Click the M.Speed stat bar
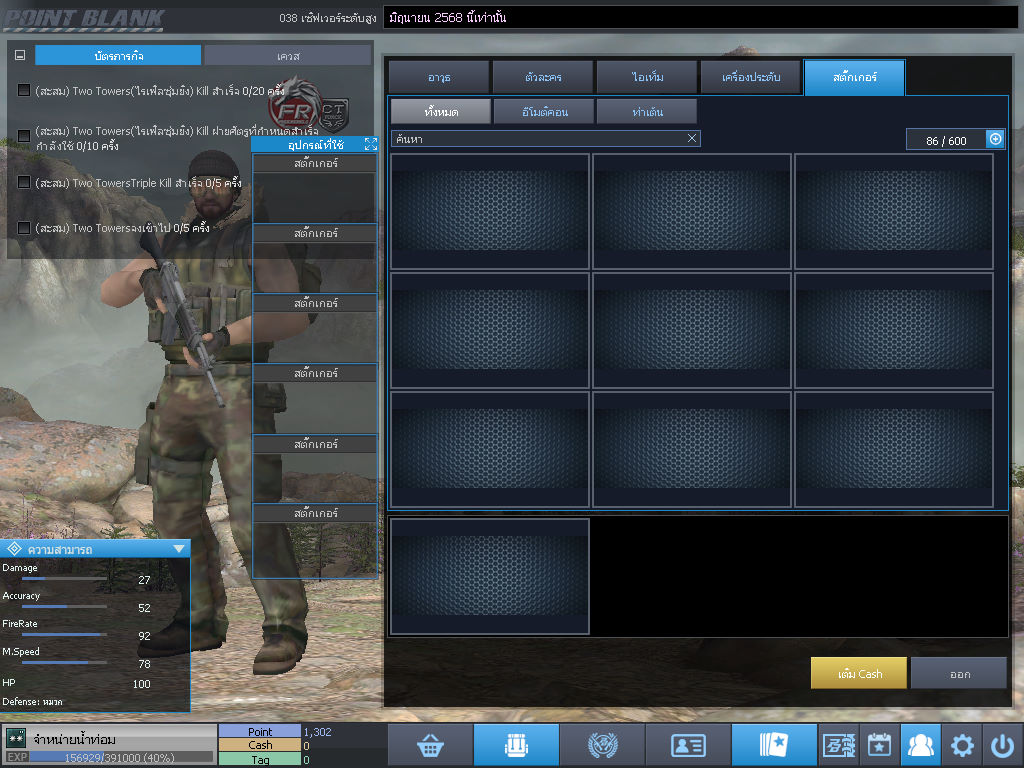Screen dimensions: 1024x768 point(65,662)
